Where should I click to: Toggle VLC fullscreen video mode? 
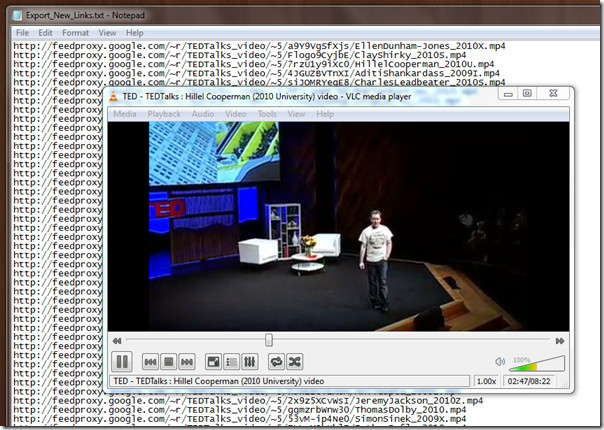tap(213, 362)
